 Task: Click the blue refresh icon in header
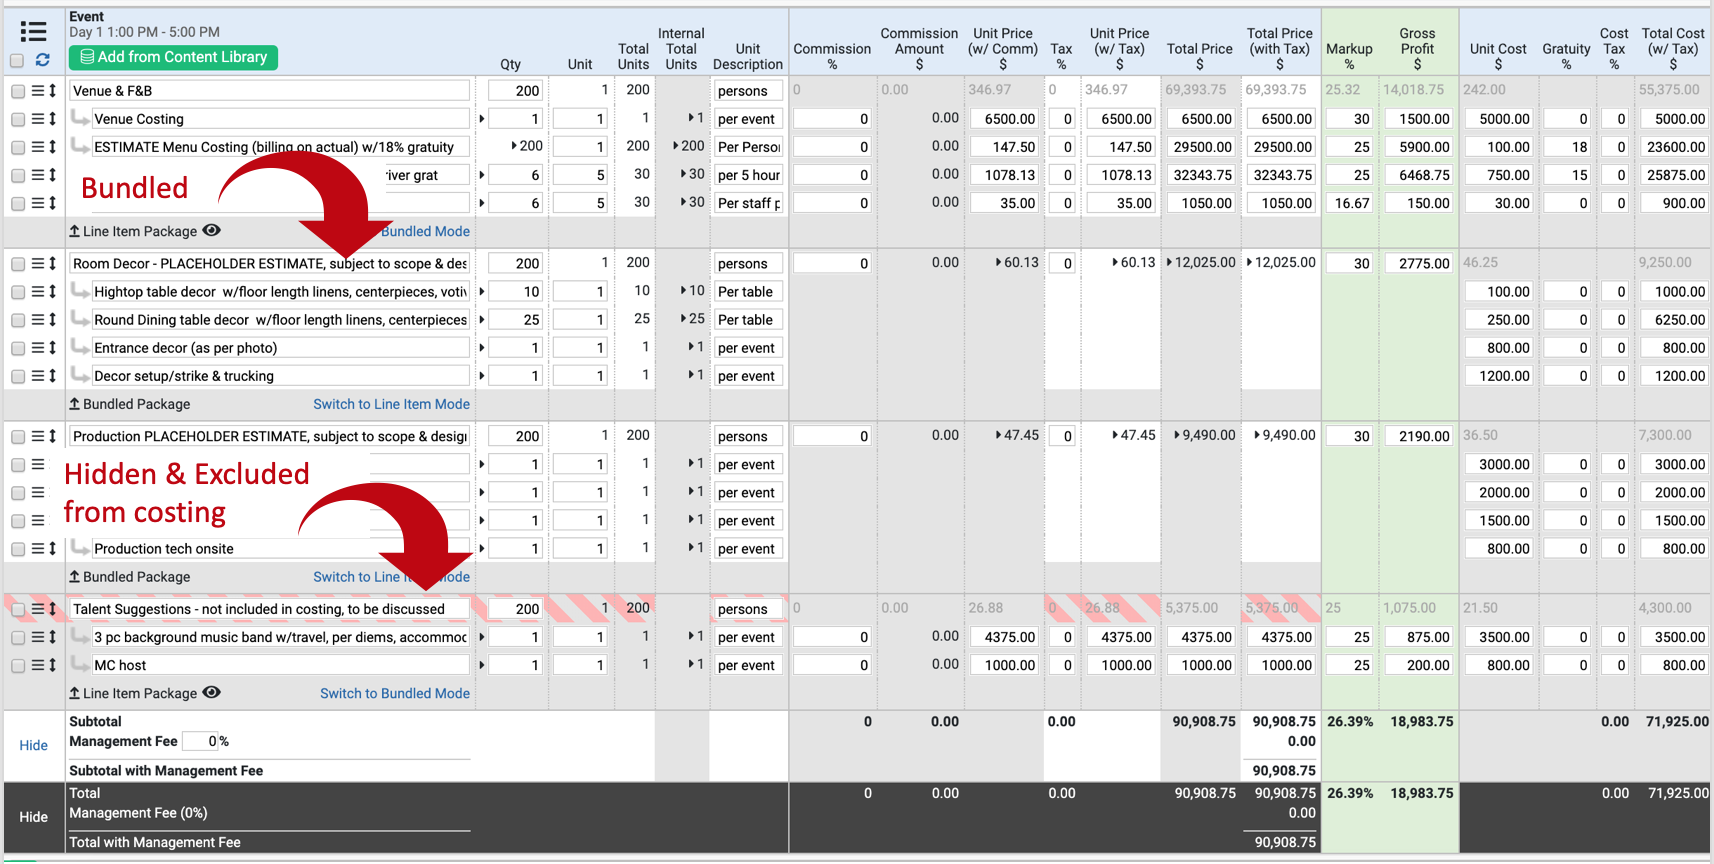click(x=43, y=60)
